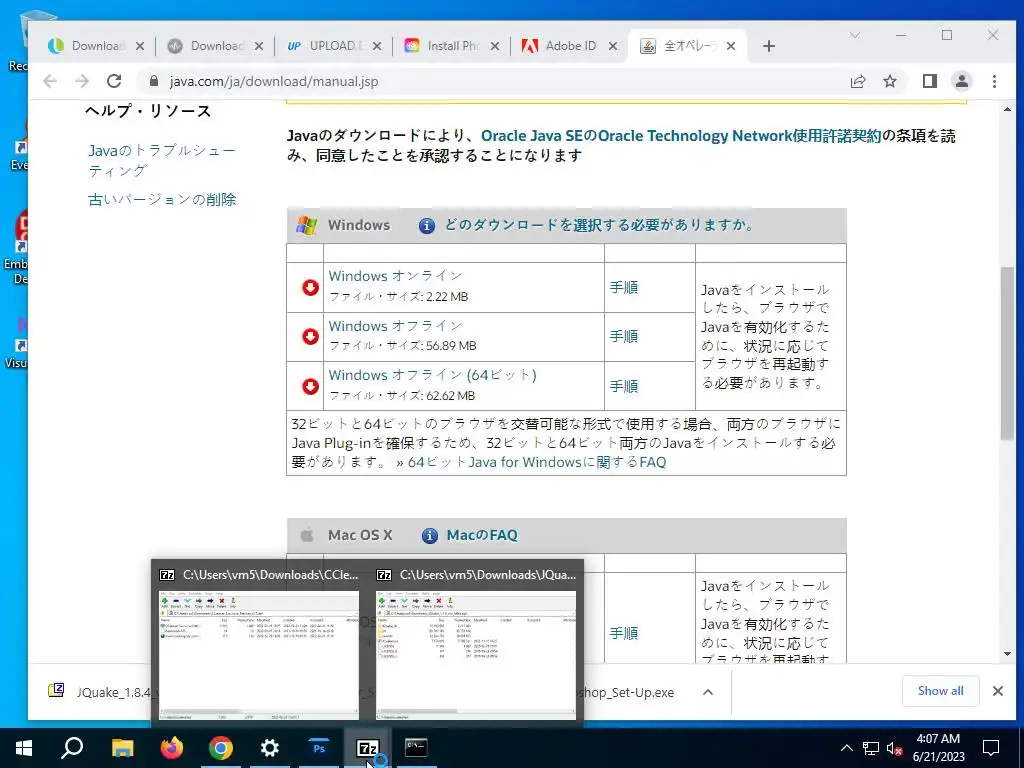Viewport: 1024px width, 768px height.
Task: Open Oracle Technology Network使用許諾契約 link
Action: click(x=681, y=136)
